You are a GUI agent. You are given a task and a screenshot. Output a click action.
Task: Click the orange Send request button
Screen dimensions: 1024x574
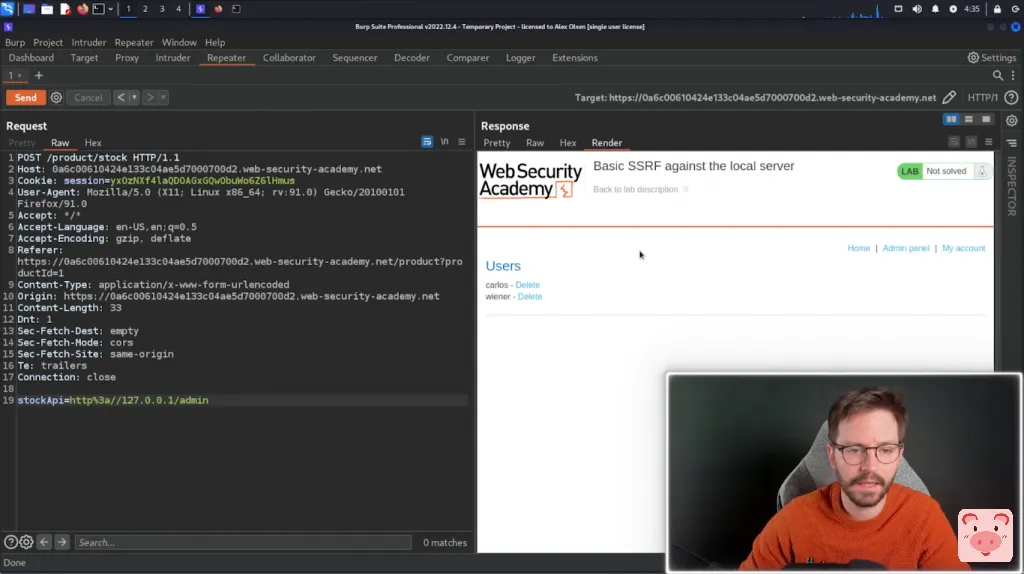tap(25, 97)
